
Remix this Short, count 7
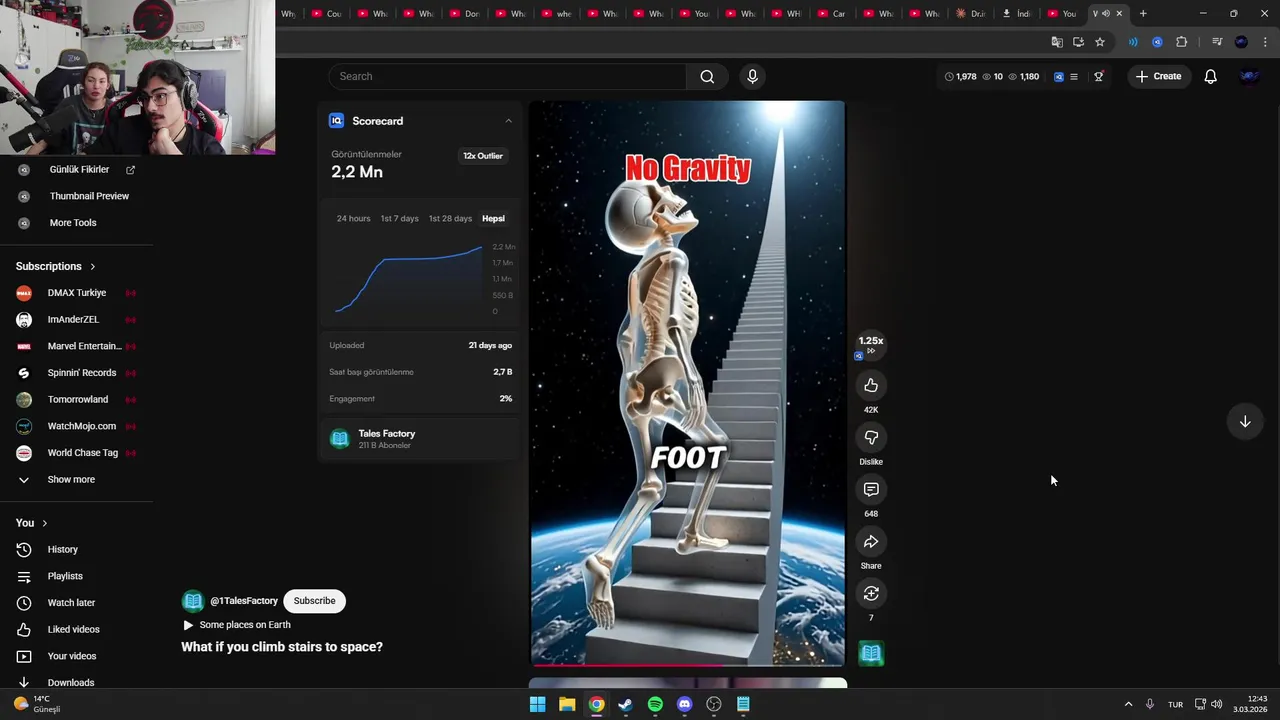871,594
